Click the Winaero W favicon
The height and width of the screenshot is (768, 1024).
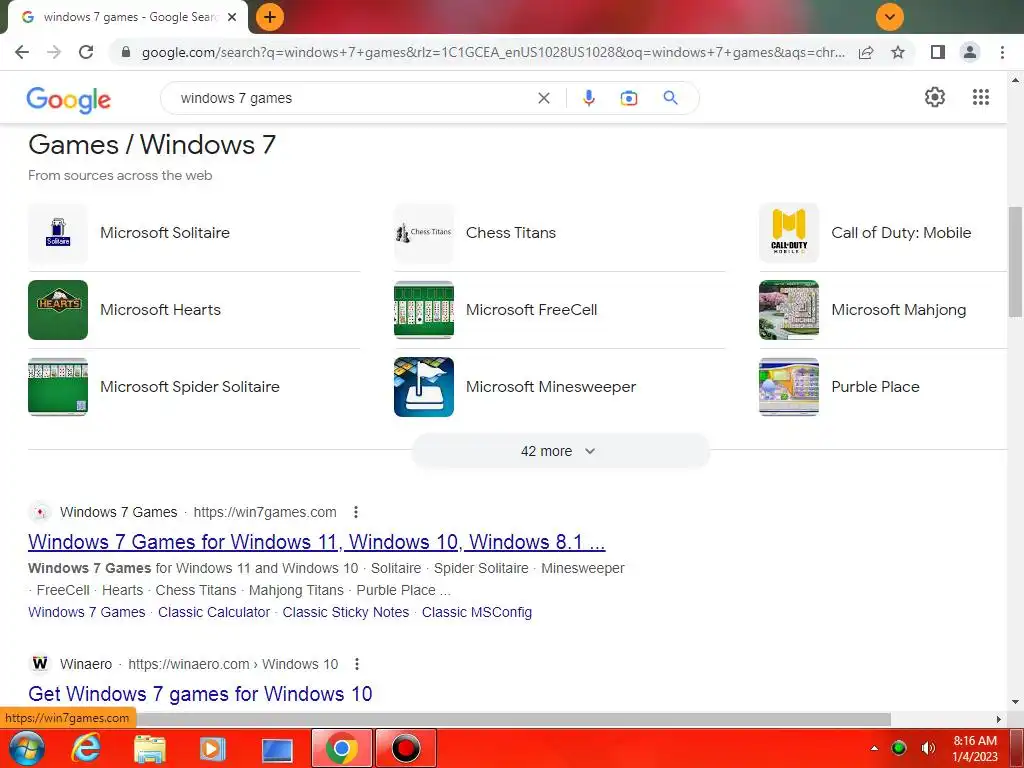[x=40, y=664]
